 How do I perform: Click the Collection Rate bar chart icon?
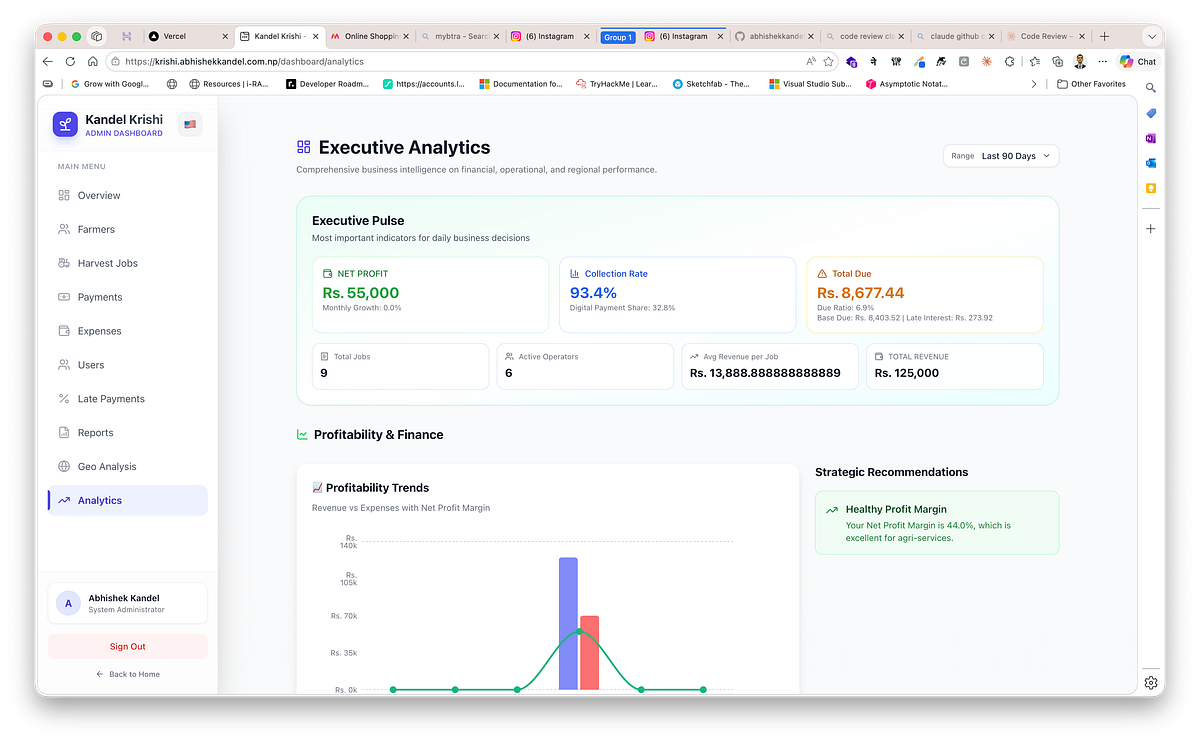pyautogui.click(x=575, y=273)
